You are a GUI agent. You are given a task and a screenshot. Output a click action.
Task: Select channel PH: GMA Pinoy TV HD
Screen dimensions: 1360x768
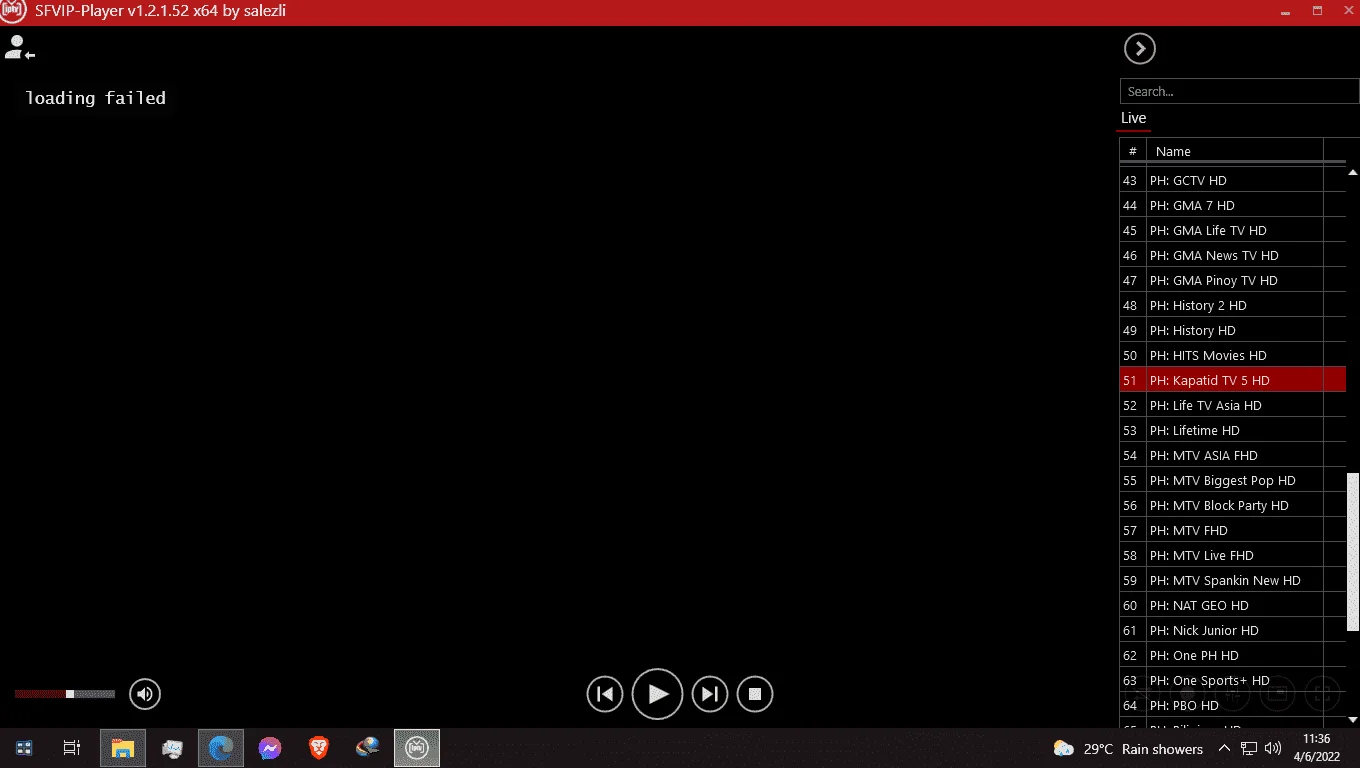coord(1233,281)
